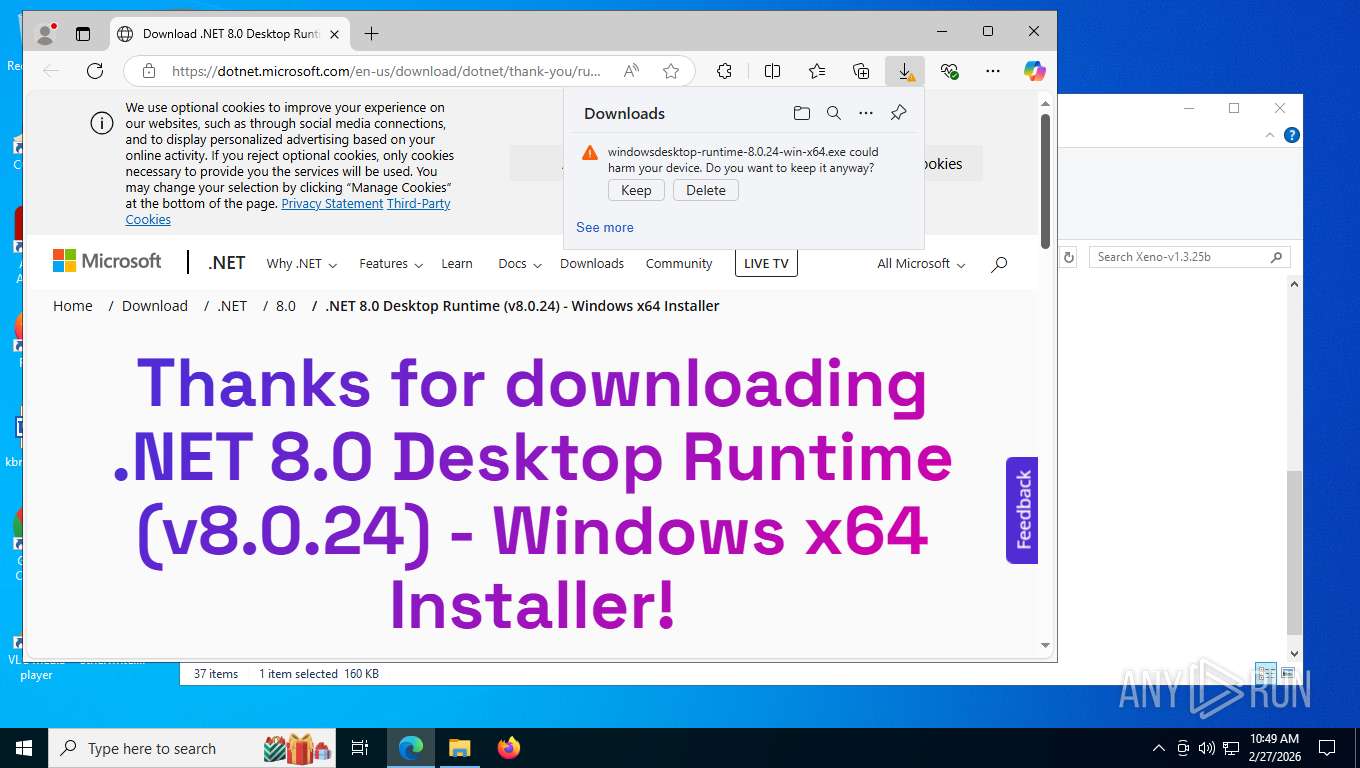Open the Favorites list icon
The height and width of the screenshot is (768, 1360).
[x=817, y=71]
